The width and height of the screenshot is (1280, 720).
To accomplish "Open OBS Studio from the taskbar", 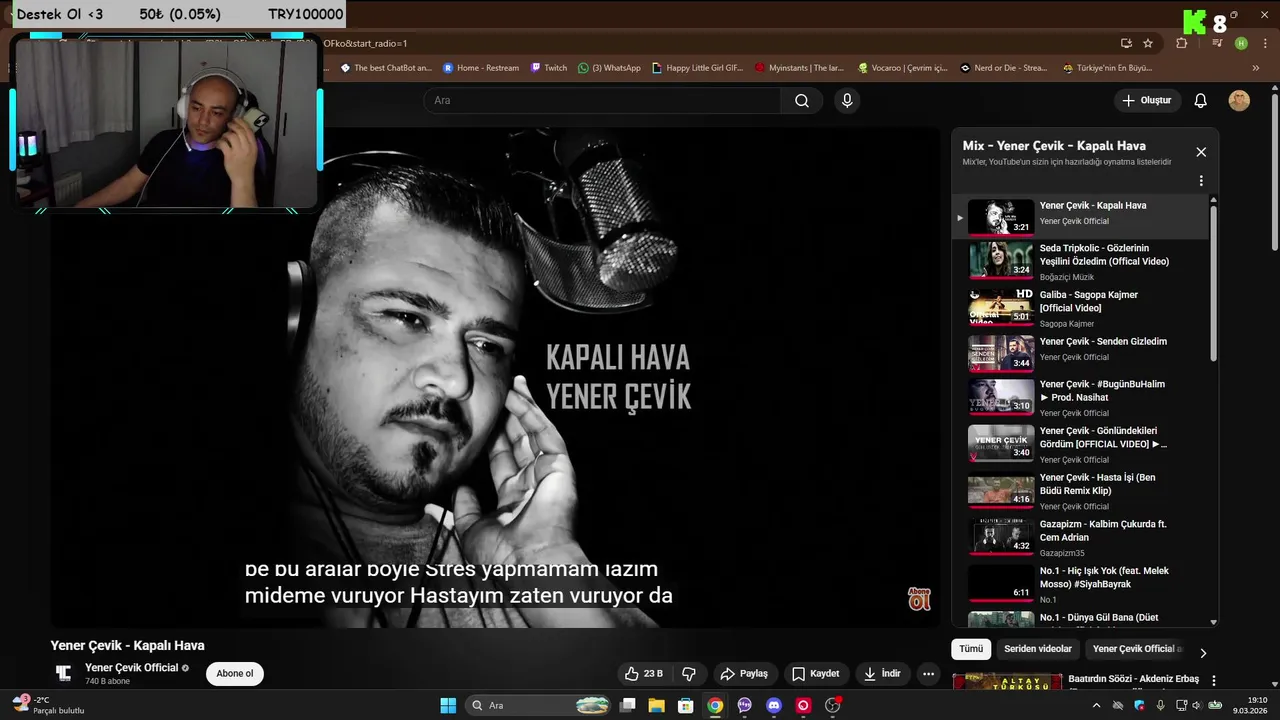I will pos(832,705).
